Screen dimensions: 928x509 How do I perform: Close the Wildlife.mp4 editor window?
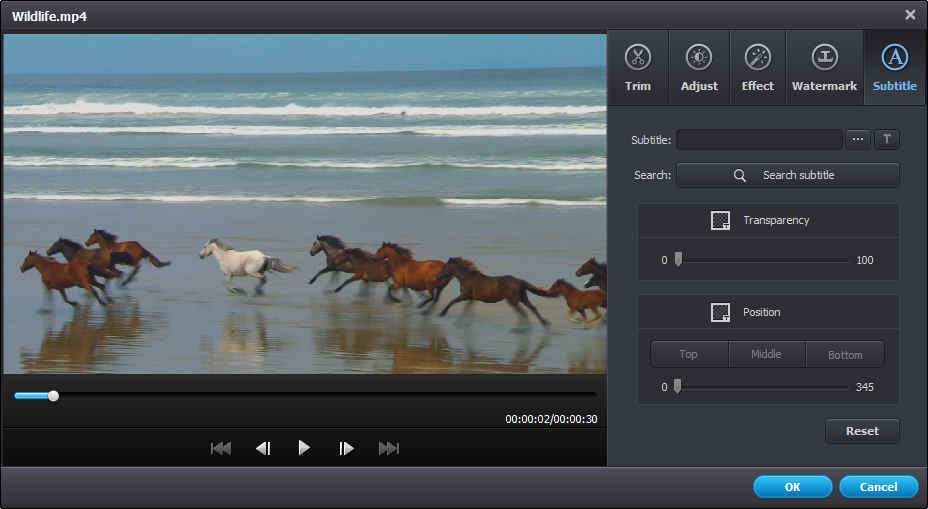click(910, 15)
